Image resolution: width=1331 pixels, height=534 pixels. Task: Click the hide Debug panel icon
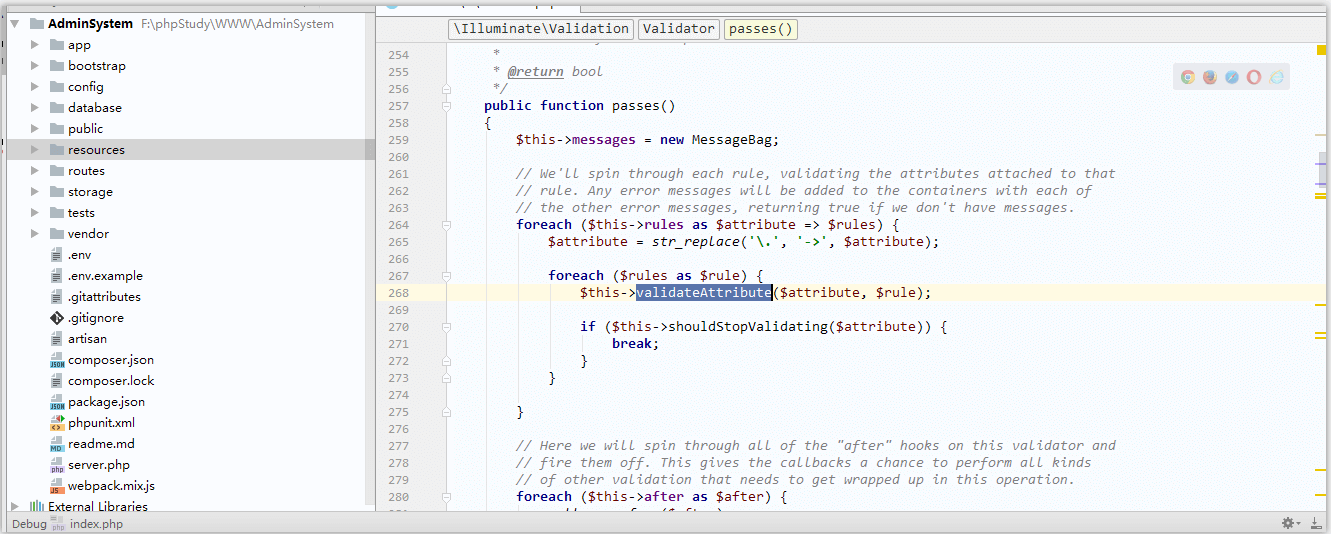click(1315, 523)
